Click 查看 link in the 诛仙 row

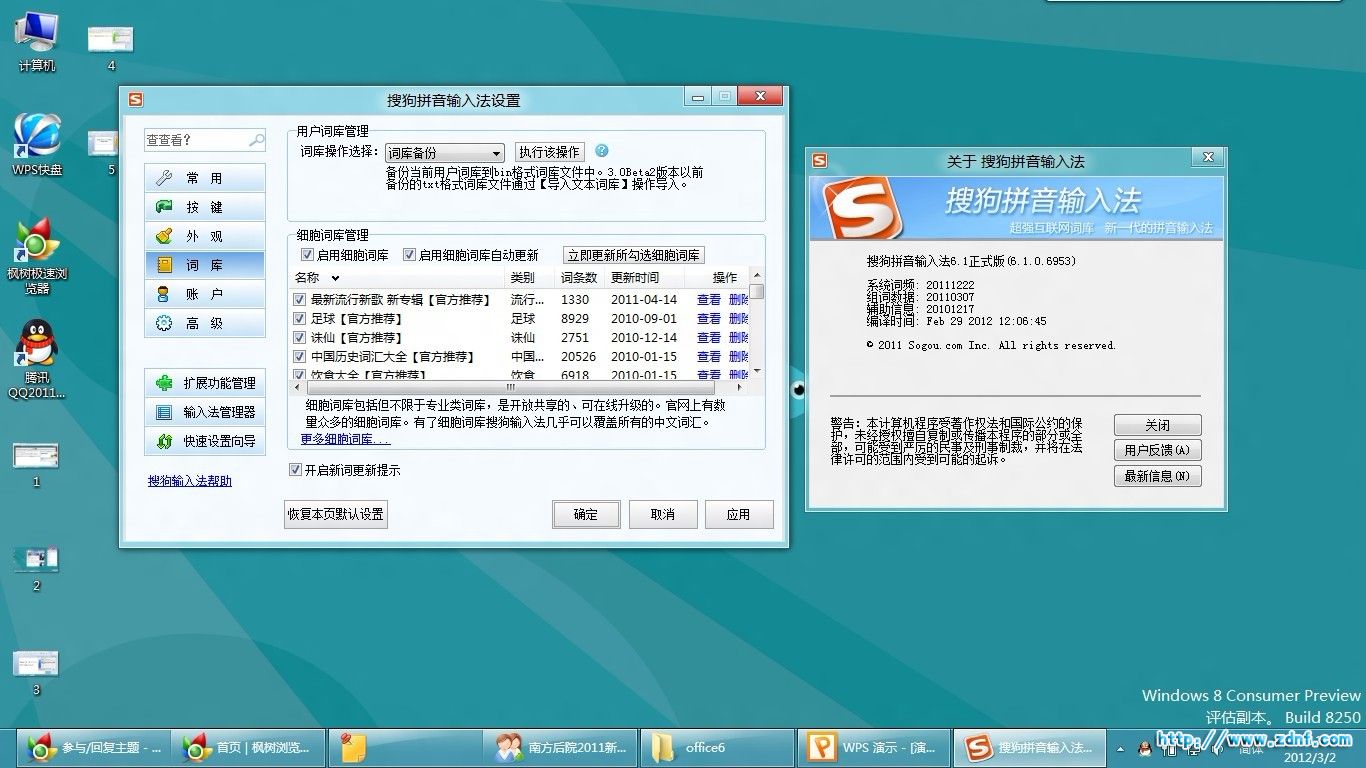(709, 337)
